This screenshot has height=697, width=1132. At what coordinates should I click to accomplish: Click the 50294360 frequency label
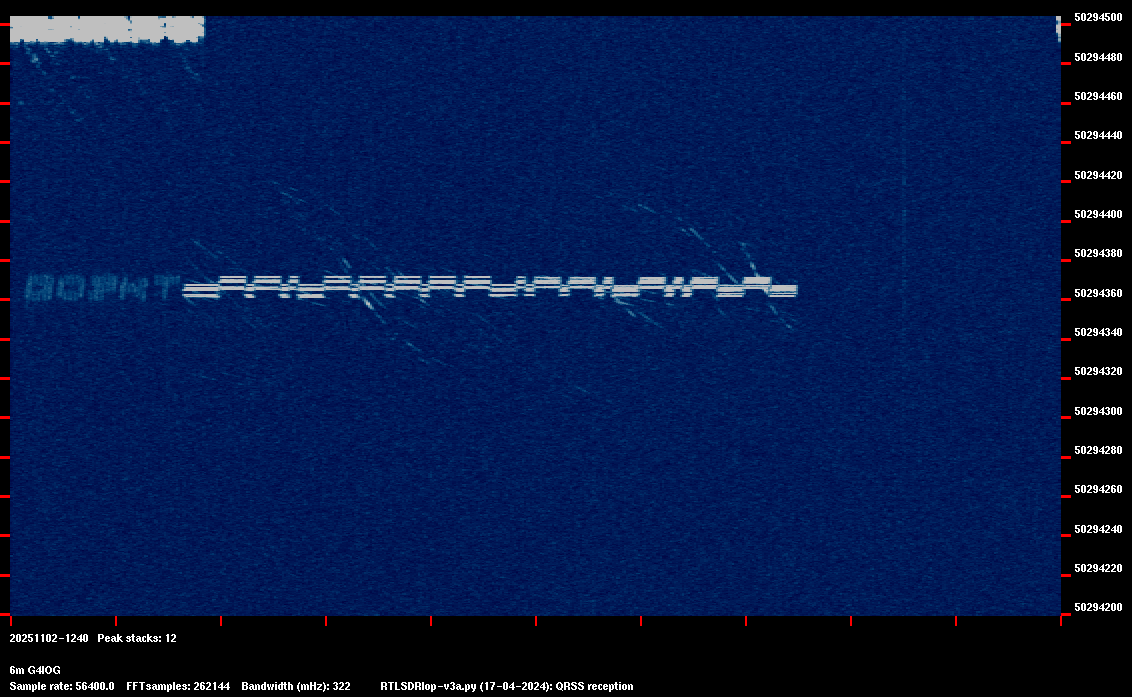pos(1098,293)
